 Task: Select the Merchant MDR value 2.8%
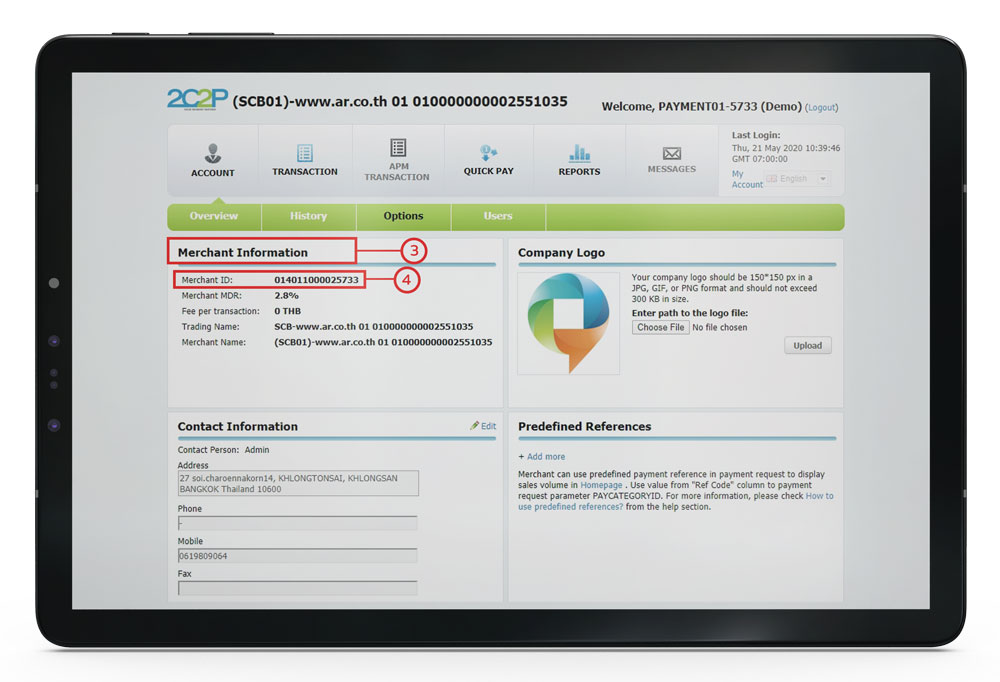[286, 295]
